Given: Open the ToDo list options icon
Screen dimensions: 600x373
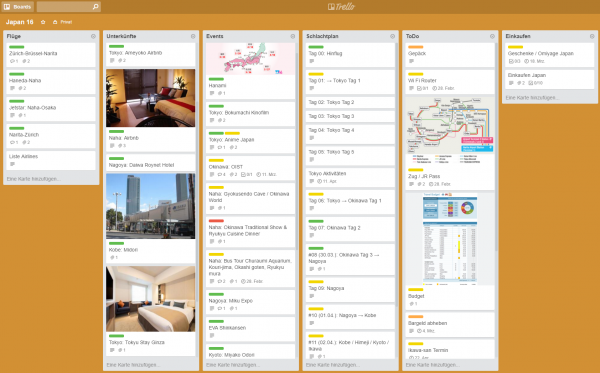Looking at the screenshot, I should coord(492,36).
